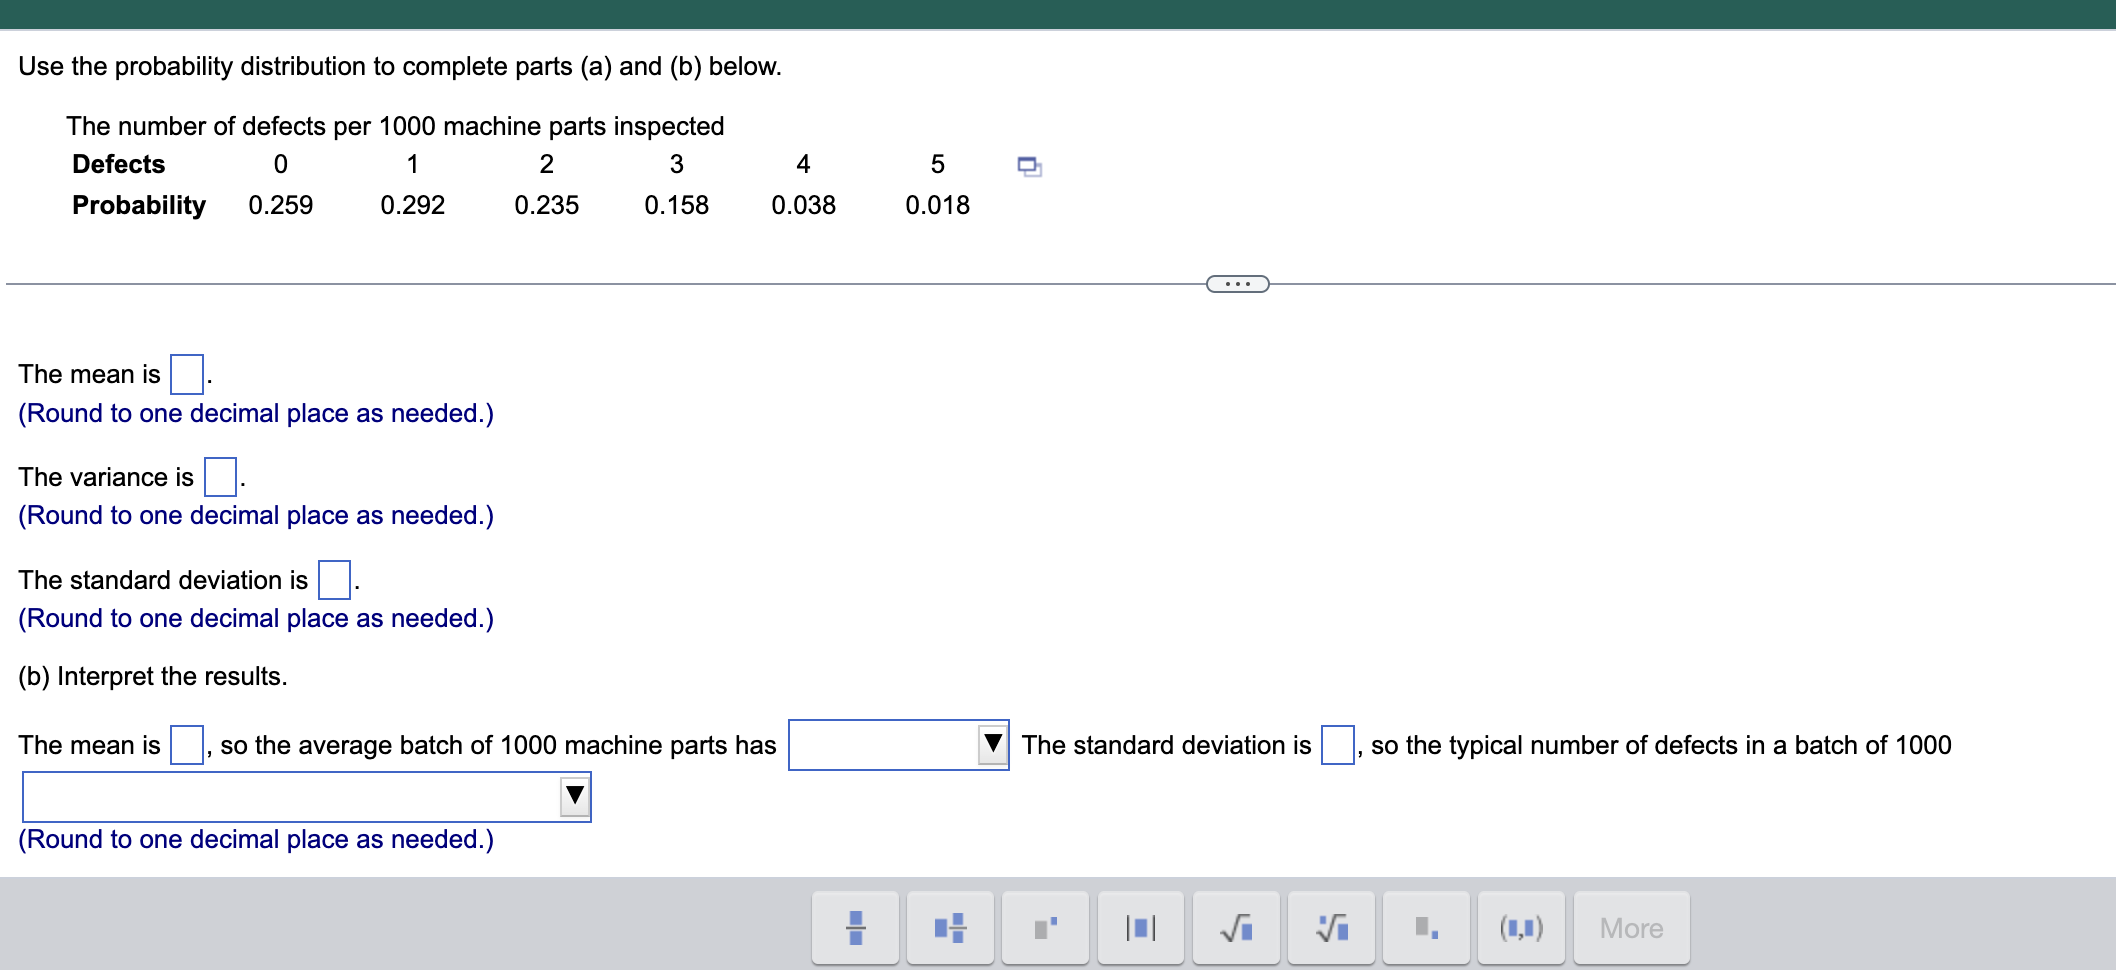2116x970 pixels.
Task: Insert the ordered pair template
Action: [1521, 928]
